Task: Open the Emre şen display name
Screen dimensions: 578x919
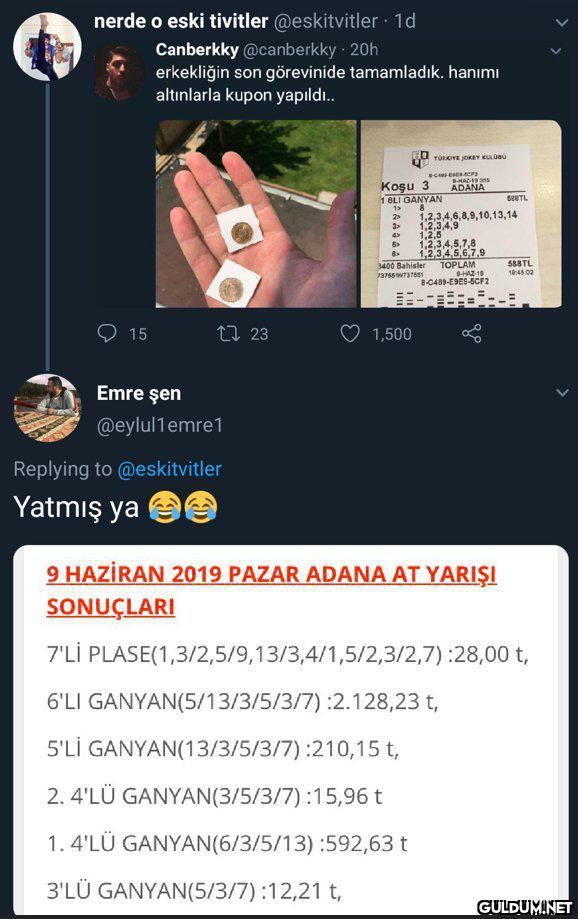Action: point(139,393)
